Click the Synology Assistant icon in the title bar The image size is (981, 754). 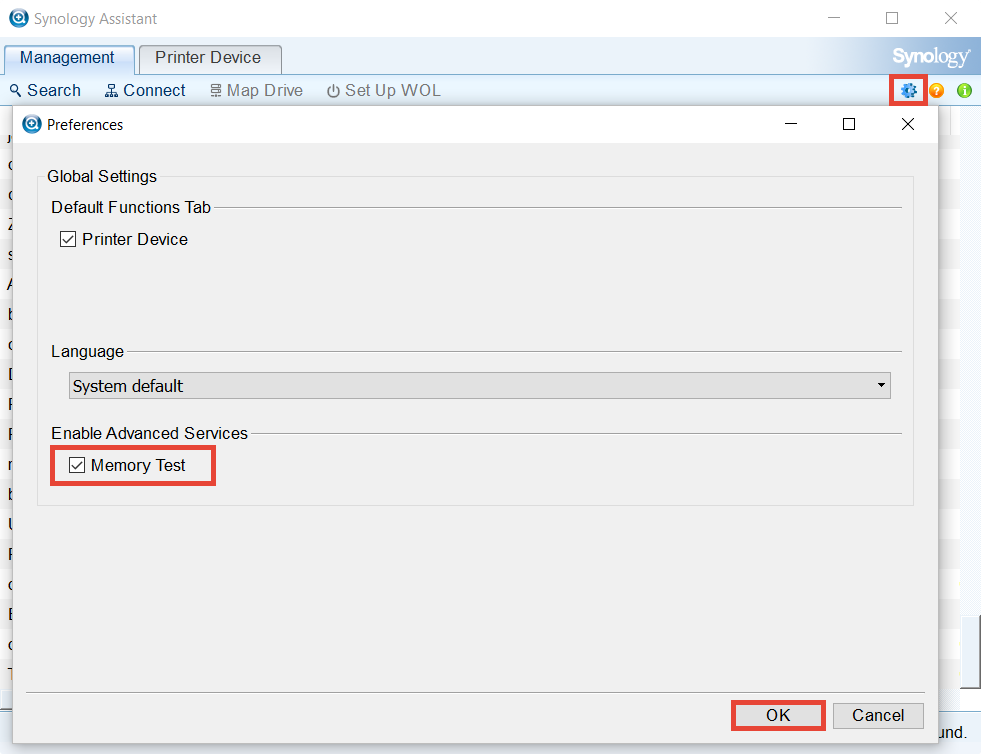coord(18,18)
